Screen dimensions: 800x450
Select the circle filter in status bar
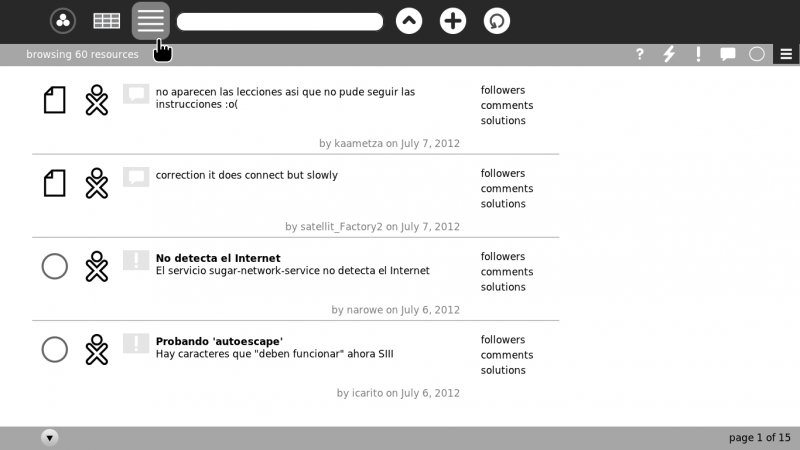coord(757,55)
